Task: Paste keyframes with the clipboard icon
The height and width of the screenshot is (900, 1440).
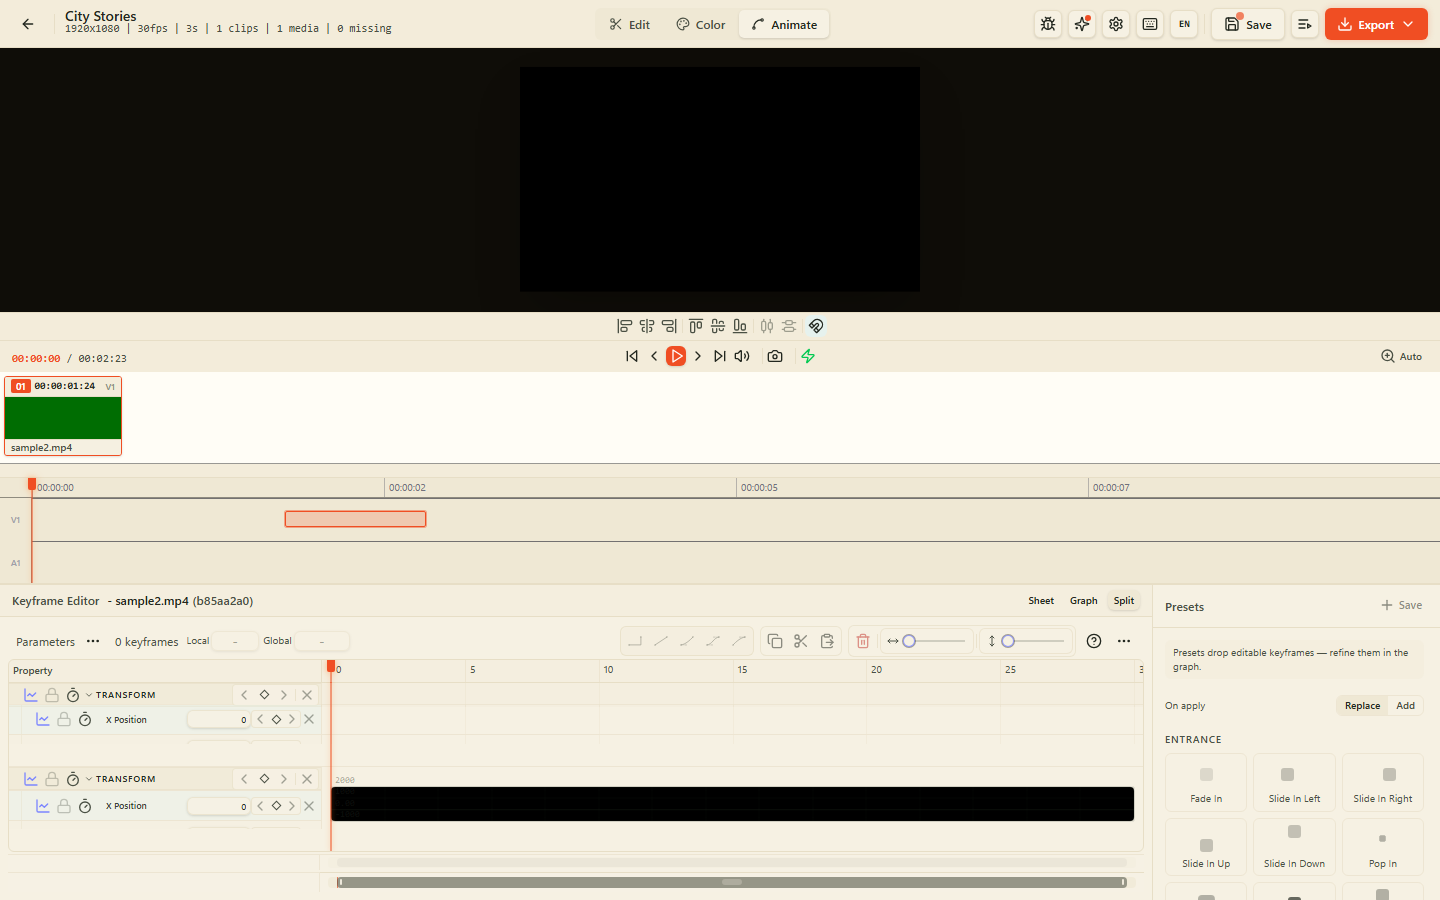Action: pyautogui.click(x=827, y=641)
